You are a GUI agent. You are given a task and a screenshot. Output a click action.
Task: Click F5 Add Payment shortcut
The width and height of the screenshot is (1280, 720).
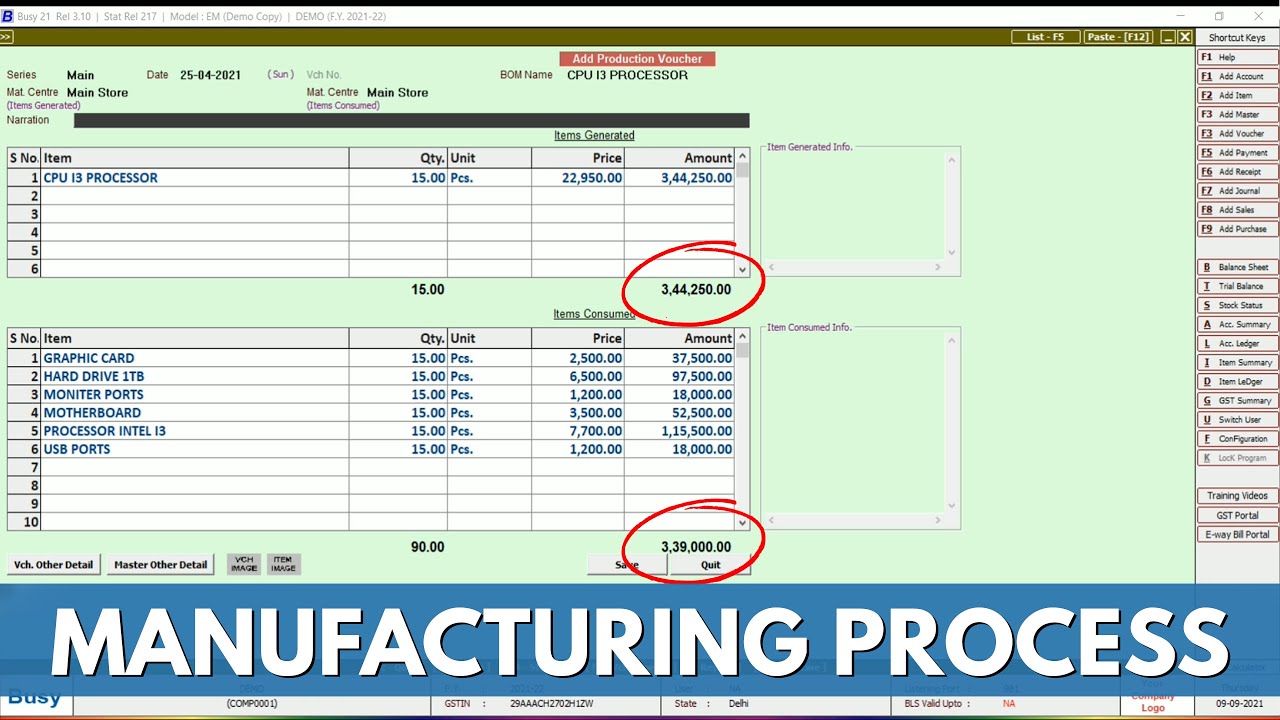pyautogui.click(x=1237, y=153)
